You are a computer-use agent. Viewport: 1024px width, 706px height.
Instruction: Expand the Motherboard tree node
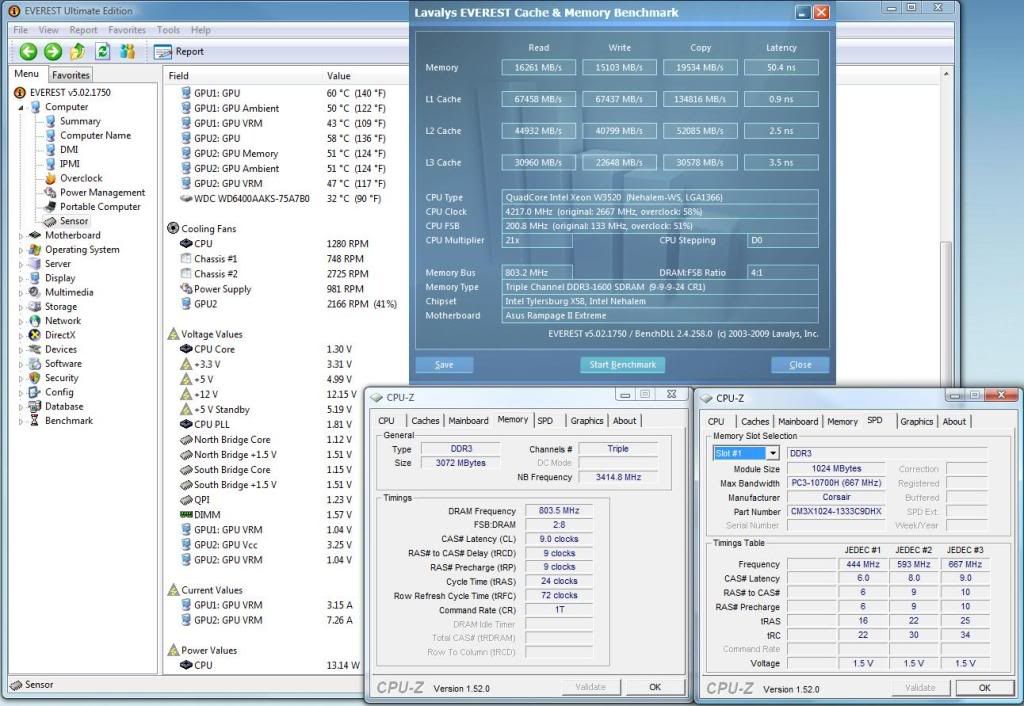pyautogui.click(x=21, y=236)
